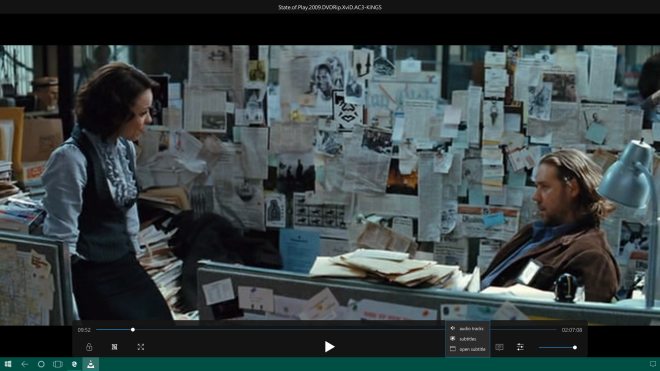Click the zoom/crop video icon

click(114, 347)
